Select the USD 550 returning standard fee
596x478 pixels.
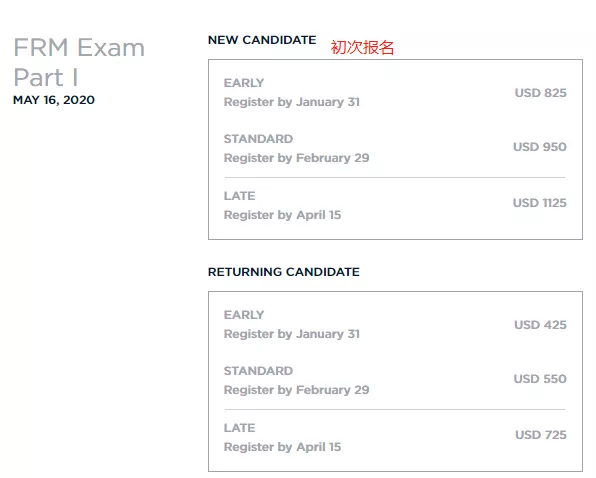click(540, 379)
